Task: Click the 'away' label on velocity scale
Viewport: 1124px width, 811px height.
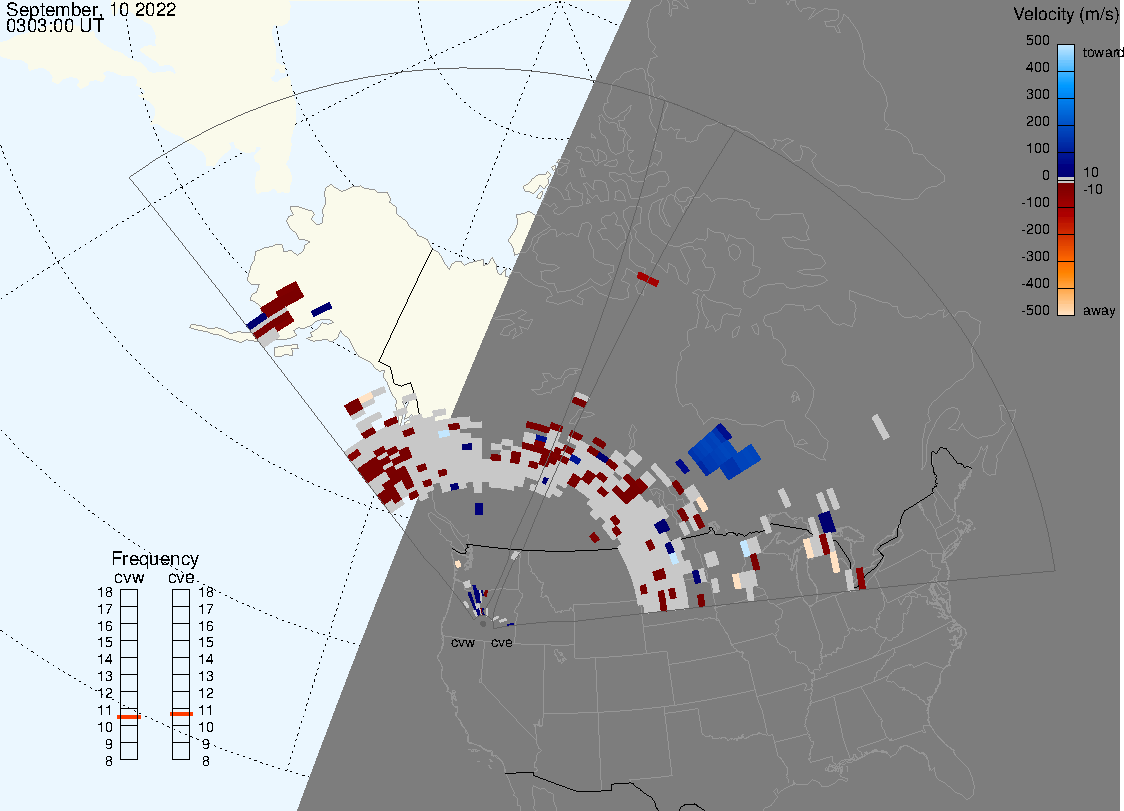Action: click(x=1099, y=310)
